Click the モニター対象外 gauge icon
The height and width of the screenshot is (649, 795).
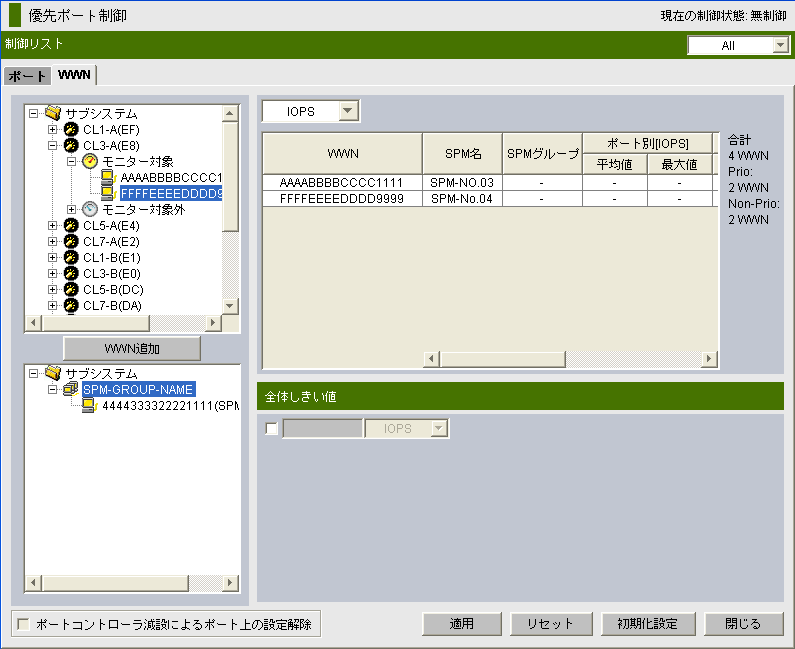(x=90, y=209)
